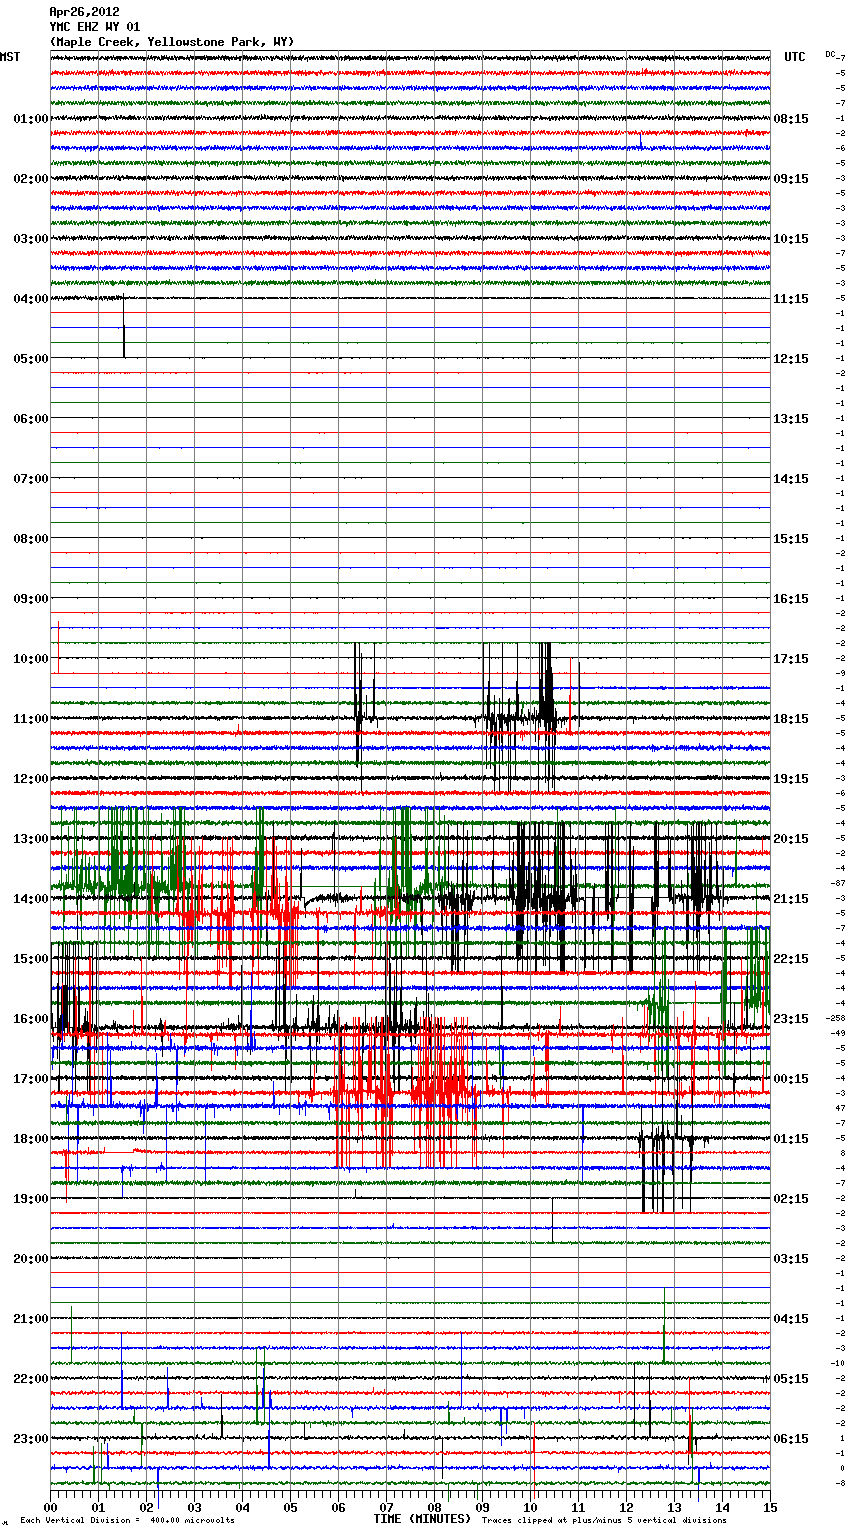The width and height of the screenshot is (850, 1534).
Task: Click the MST time label '10:00'
Action: click(x=31, y=659)
